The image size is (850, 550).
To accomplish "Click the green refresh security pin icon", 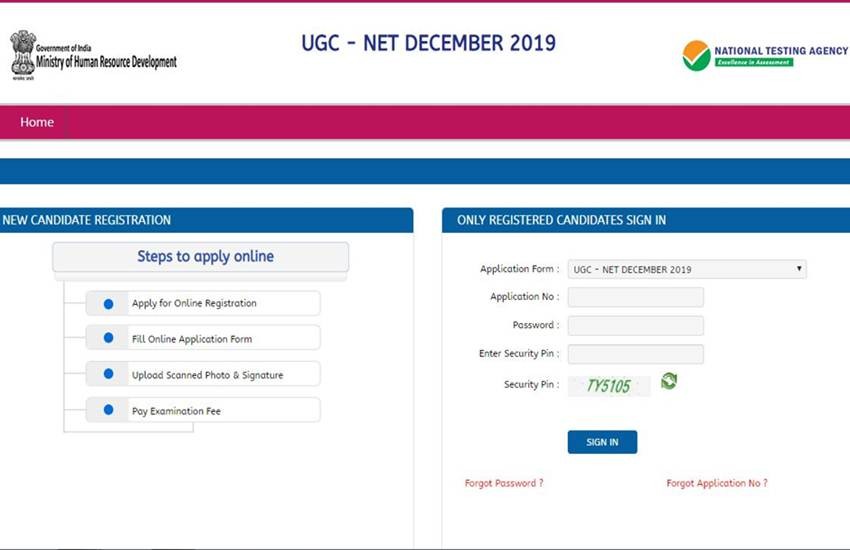I will point(669,381).
